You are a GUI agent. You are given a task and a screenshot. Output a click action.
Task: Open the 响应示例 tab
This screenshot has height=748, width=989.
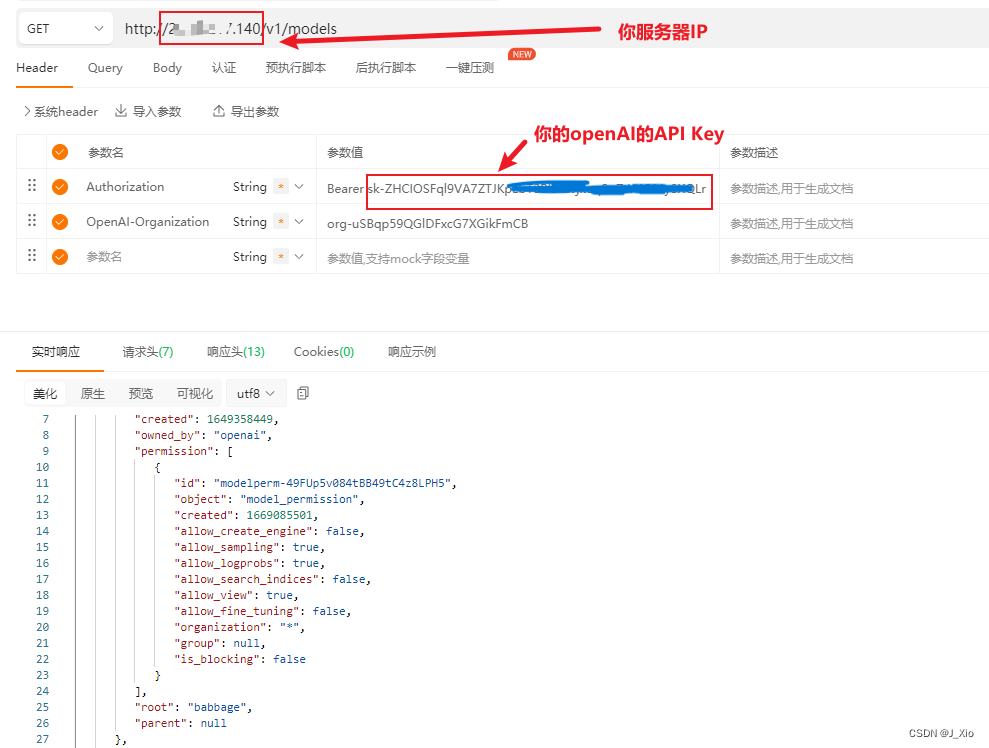point(412,352)
